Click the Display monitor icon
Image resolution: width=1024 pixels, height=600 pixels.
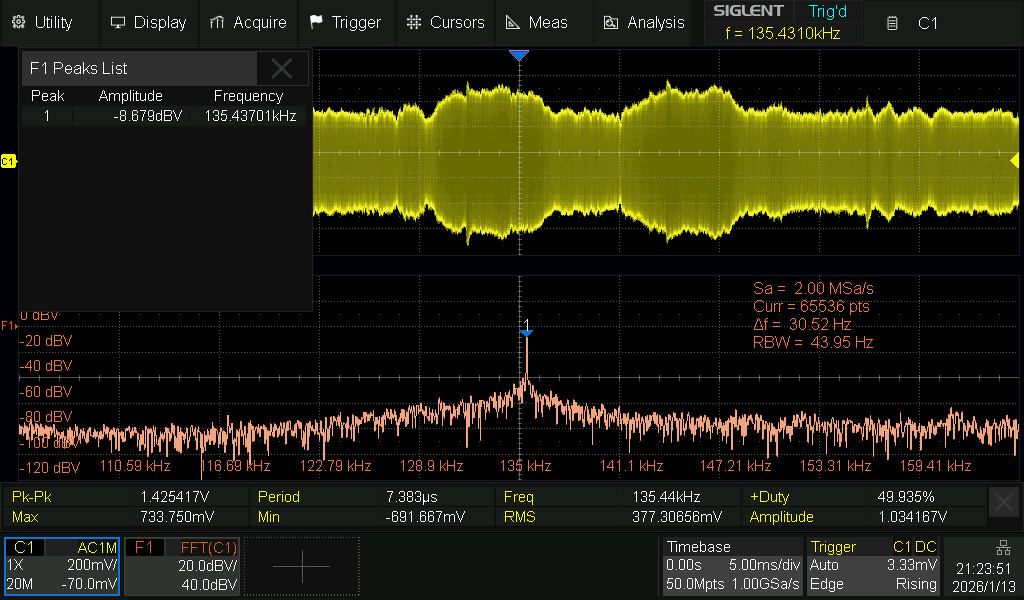coord(118,22)
